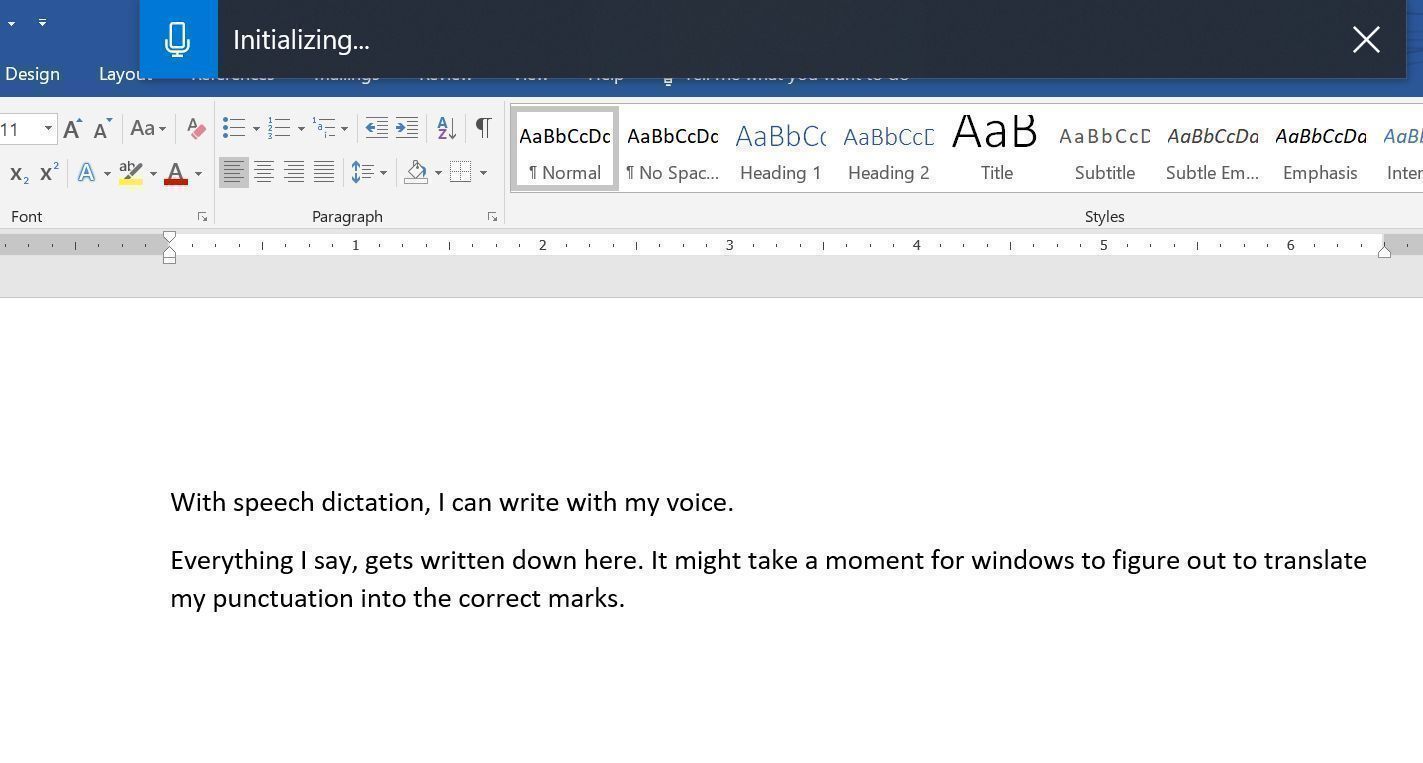The image size is (1423, 763).
Task: Apply paragraph Shading
Action: [x=418, y=173]
